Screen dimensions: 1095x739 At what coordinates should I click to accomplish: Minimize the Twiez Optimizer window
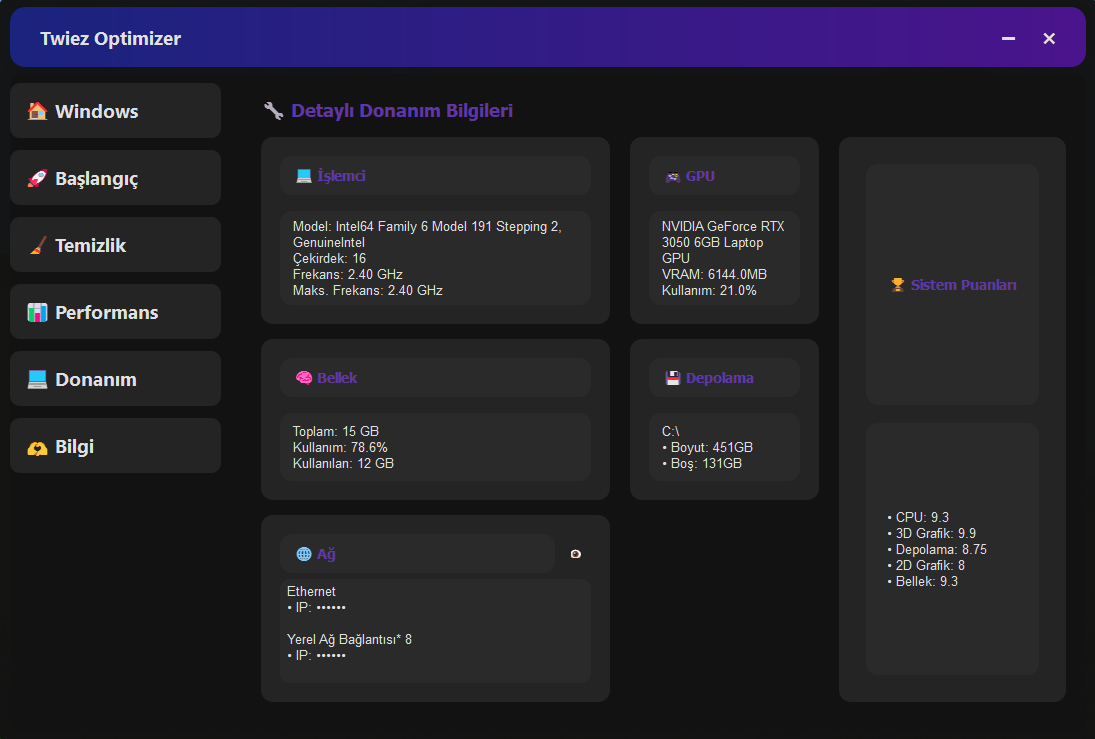tap(1008, 38)
